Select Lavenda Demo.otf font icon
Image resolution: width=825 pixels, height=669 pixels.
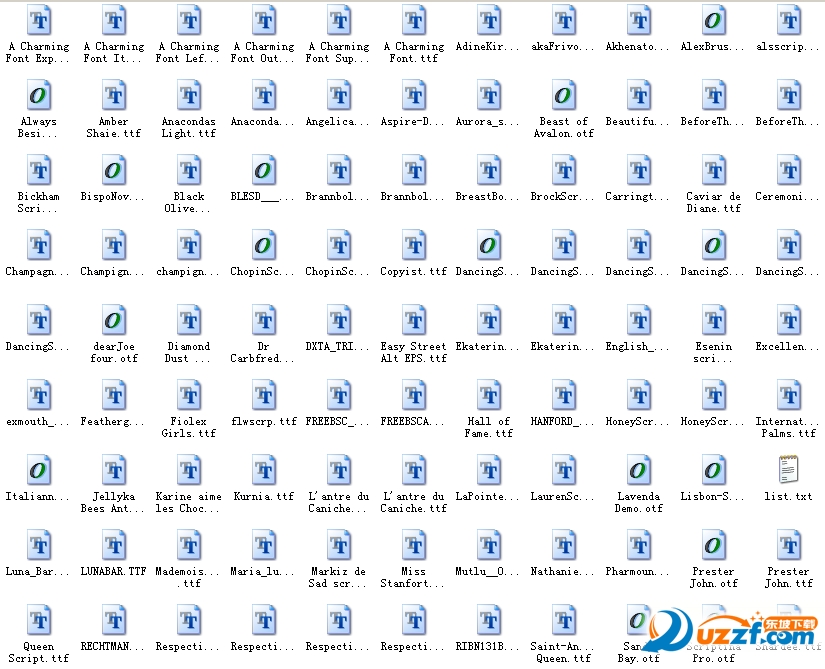(639, 470)
